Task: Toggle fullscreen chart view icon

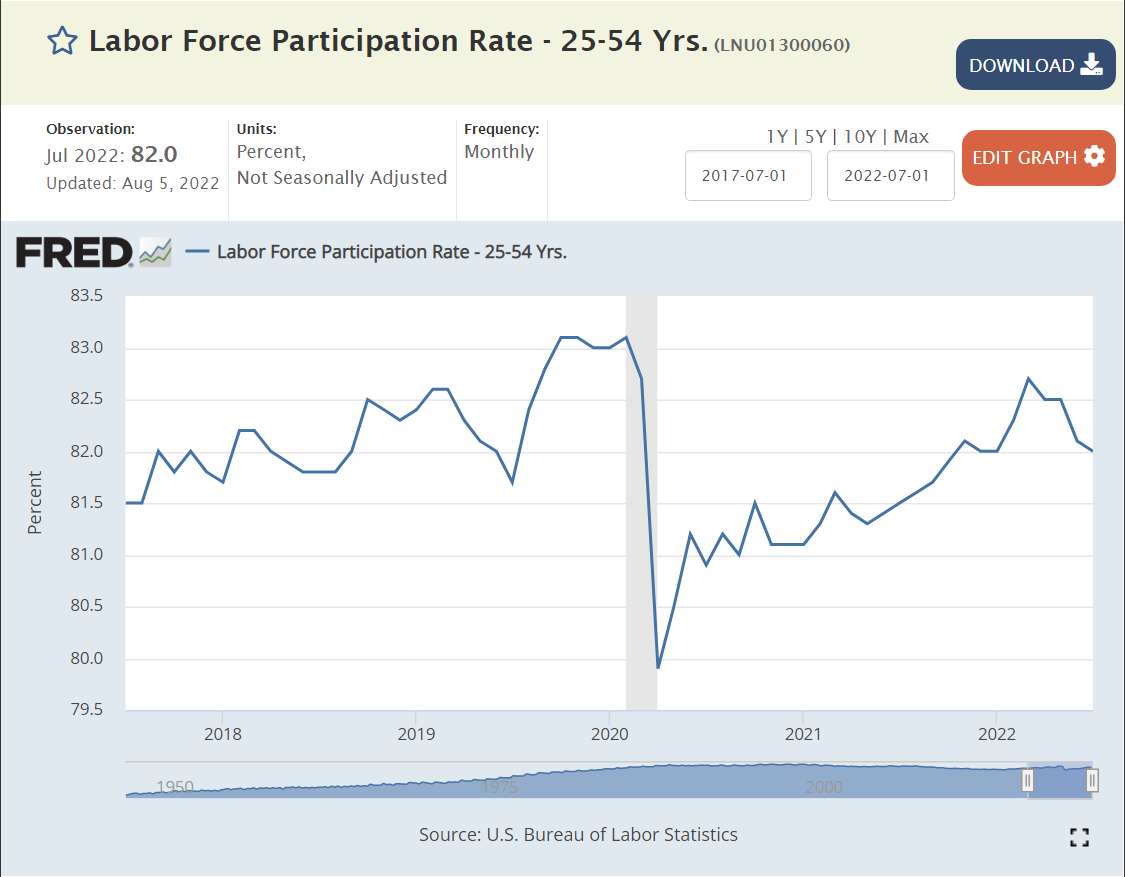Action: point(1079,838)
